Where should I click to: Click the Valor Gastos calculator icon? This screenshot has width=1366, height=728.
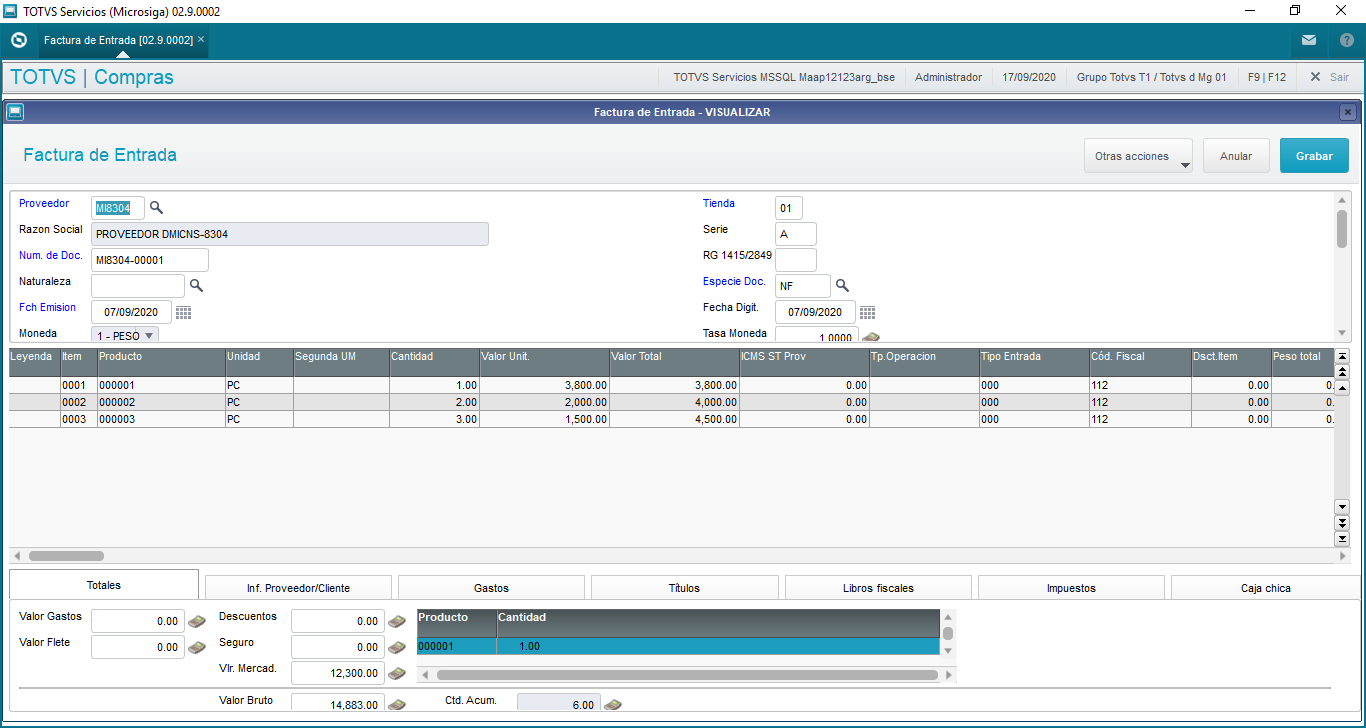(197, 621)
